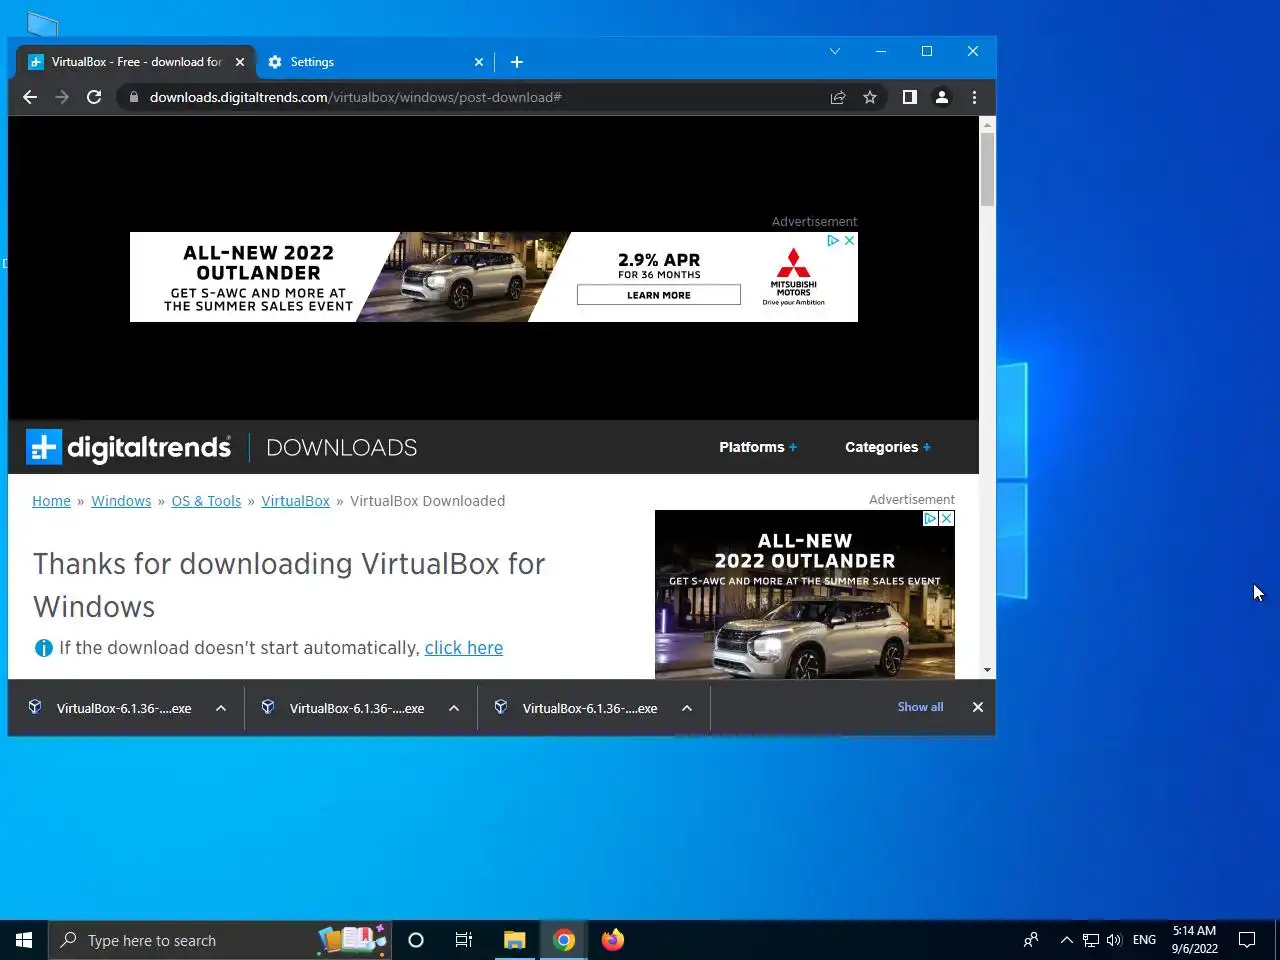Open the Chrome side panel
1280x960 pixels.
[909, 97]
